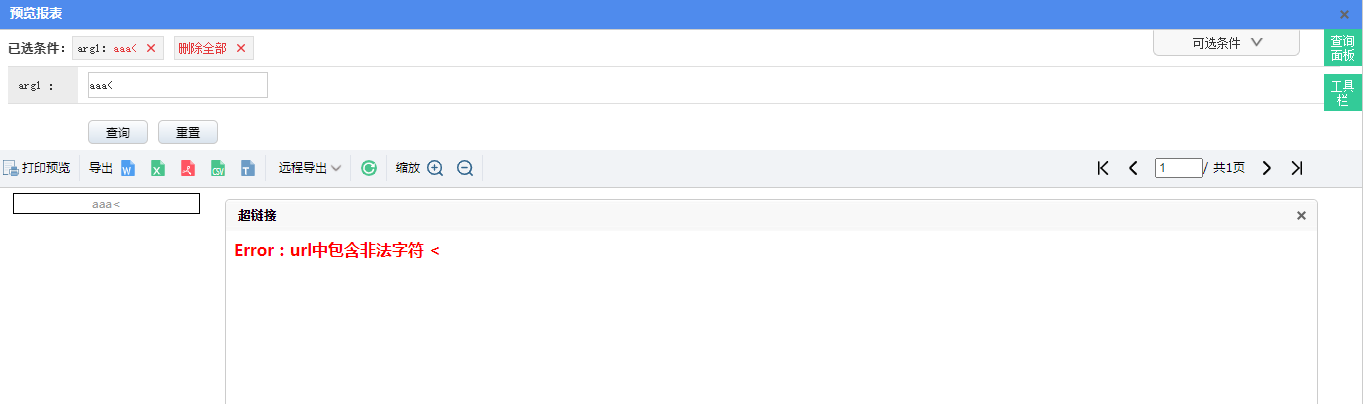
Task: Export the report to Excel
Action: (157, 168)
